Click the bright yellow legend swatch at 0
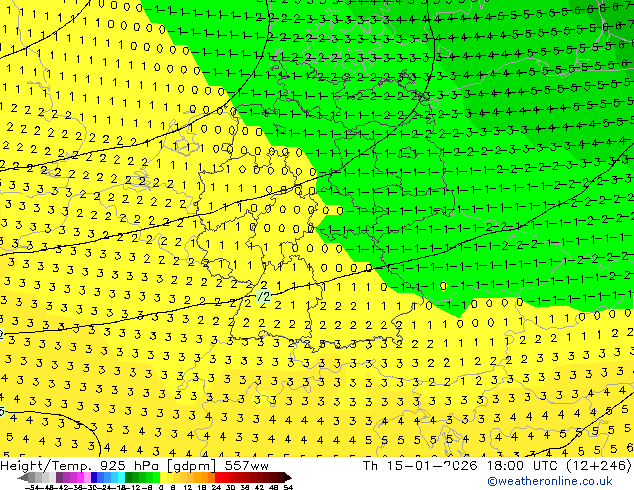The image size is (634, 490). pyautogui.click(x=163, y=477)
